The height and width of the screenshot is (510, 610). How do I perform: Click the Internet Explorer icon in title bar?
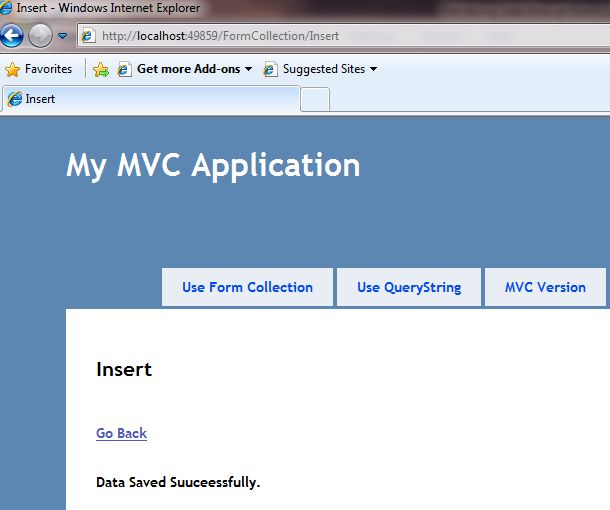pos(6,7)
